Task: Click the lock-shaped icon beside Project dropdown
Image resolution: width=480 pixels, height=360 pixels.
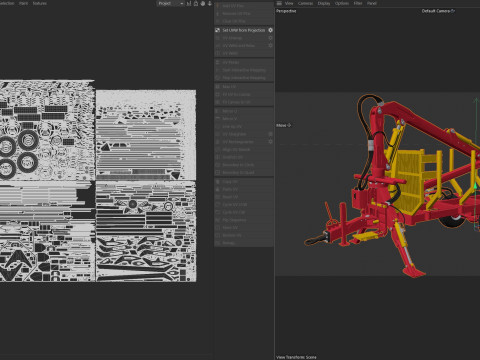Action: pyautogui.click(x=196, y=3)
